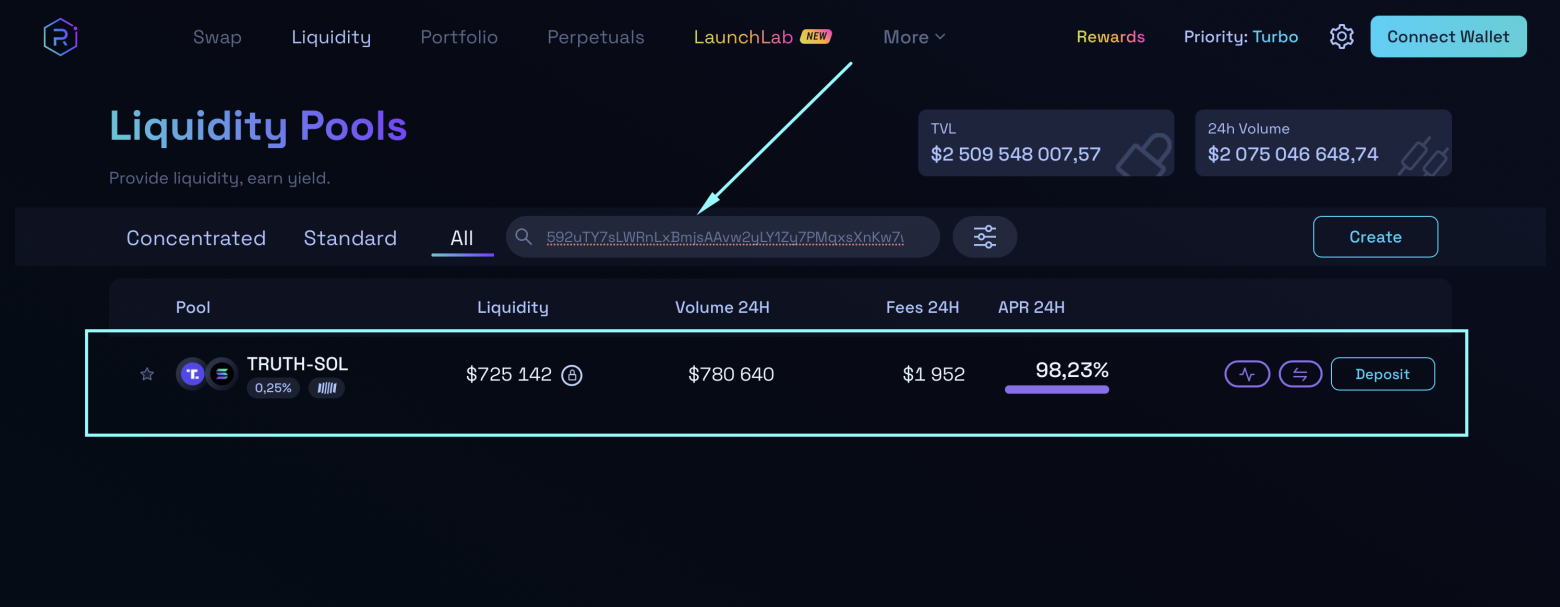Switch to the Concentrated filter

pos(195,237)
